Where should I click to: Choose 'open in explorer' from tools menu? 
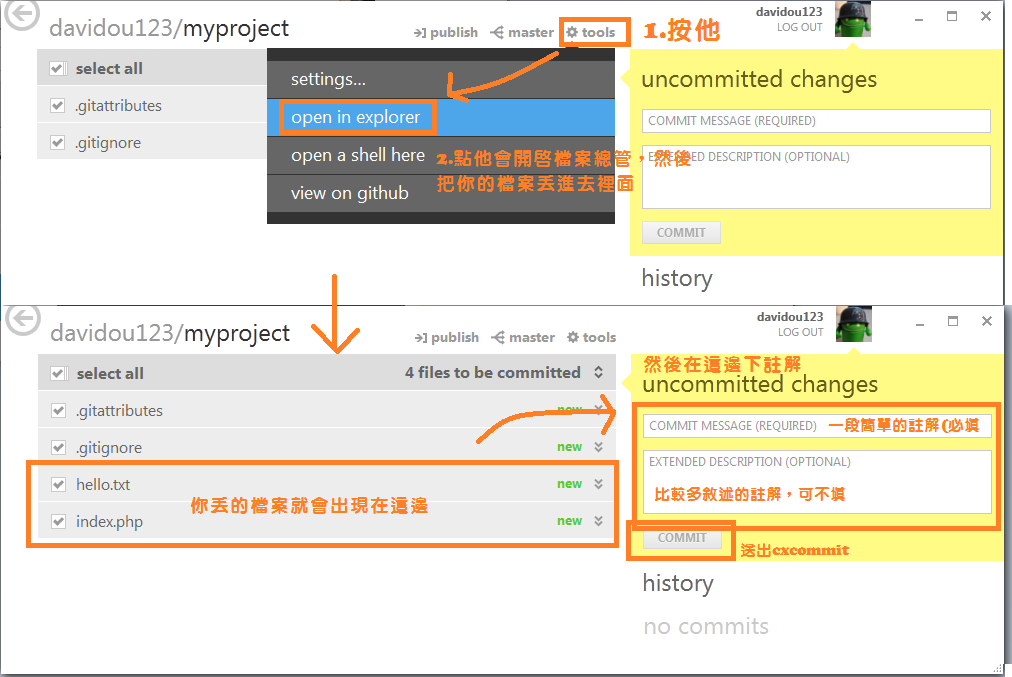(356, 118)
